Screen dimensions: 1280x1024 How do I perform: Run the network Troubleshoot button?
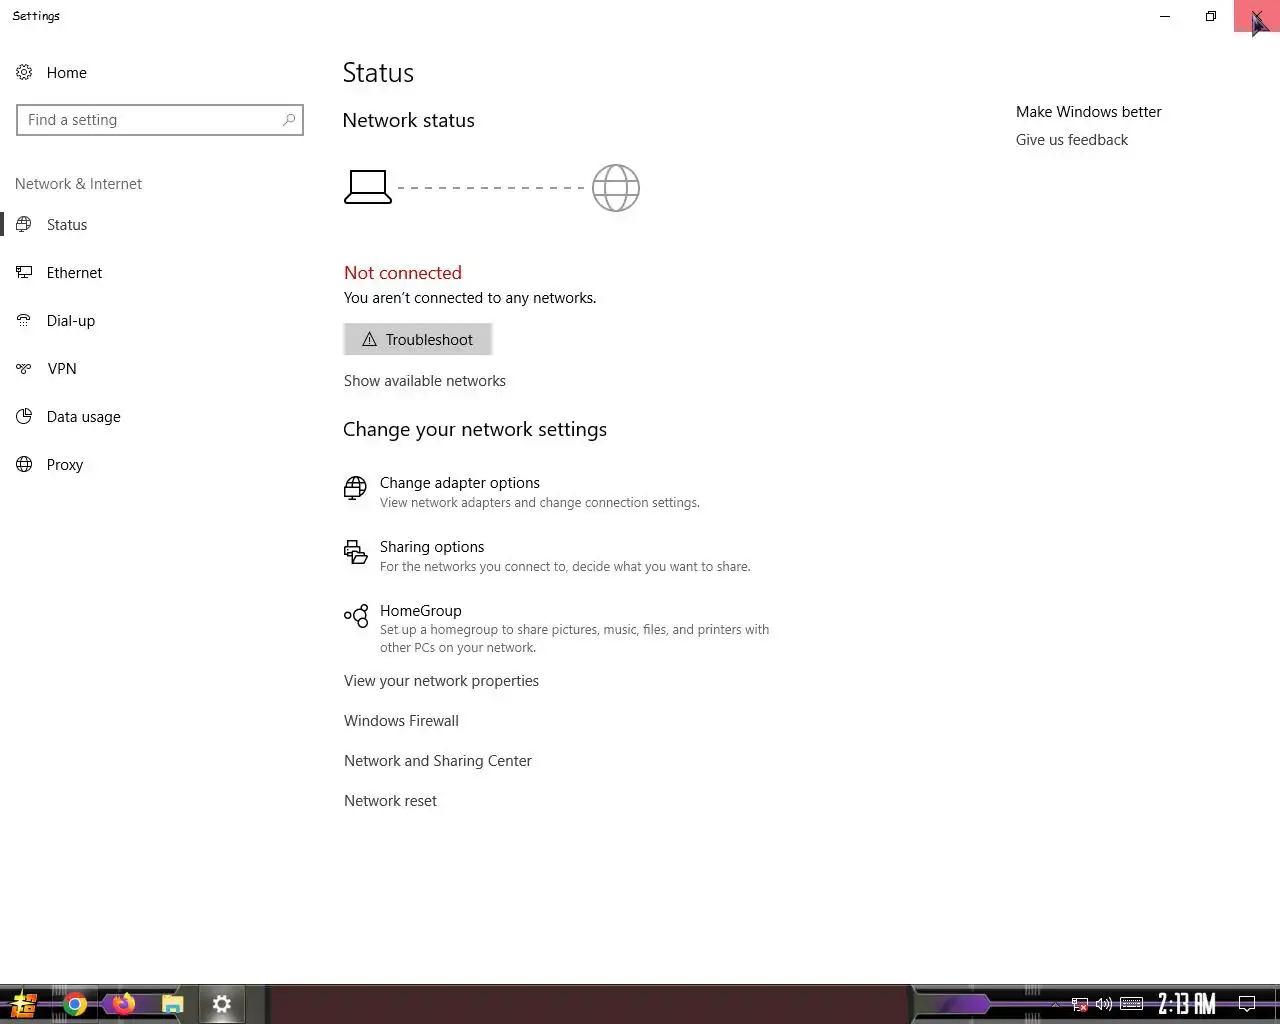pyautogui.click(x=418, y=339)
